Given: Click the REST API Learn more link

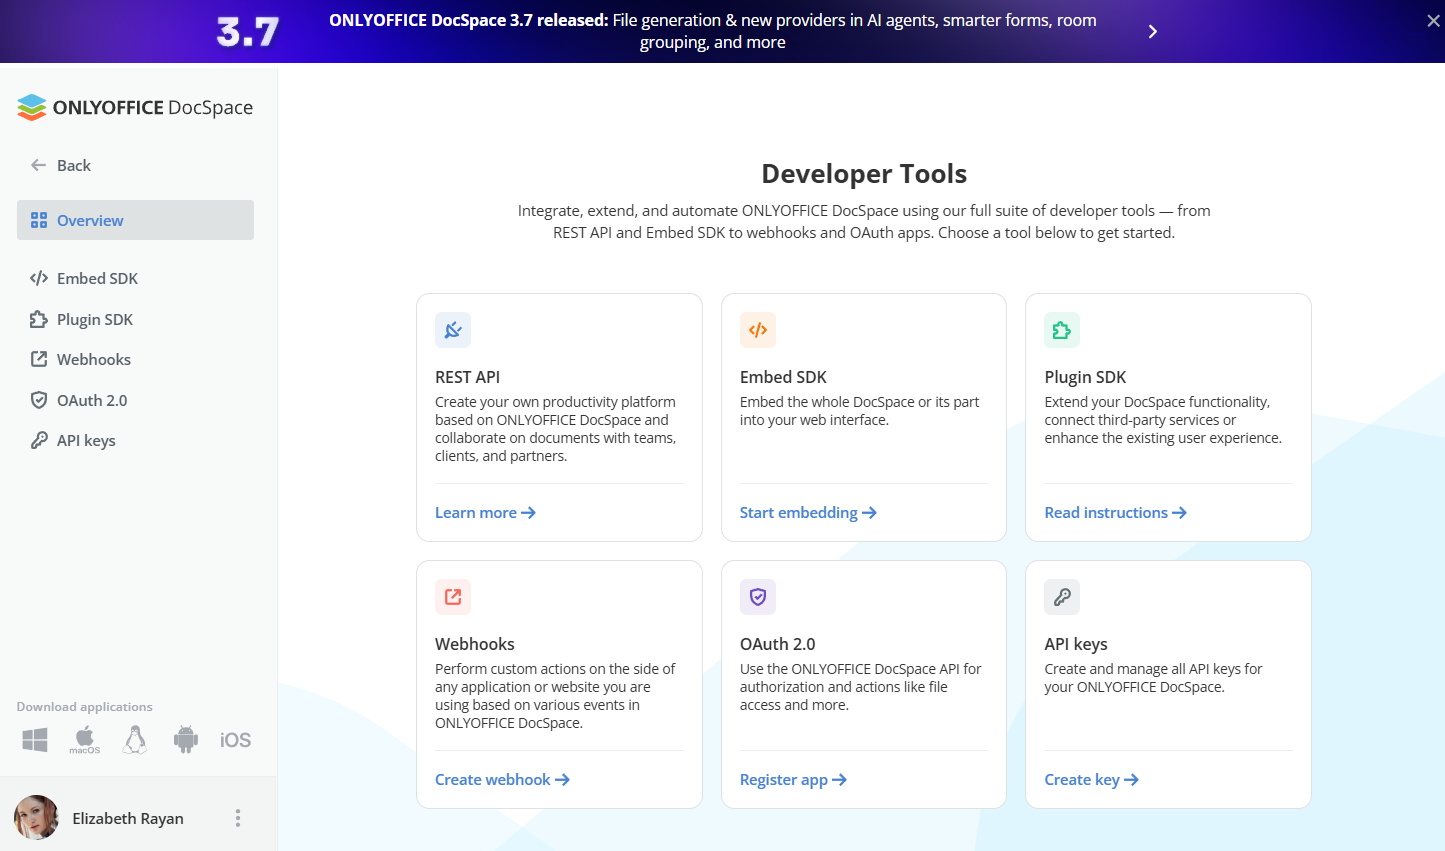Looking at the screenshot, I should [486, 513].
